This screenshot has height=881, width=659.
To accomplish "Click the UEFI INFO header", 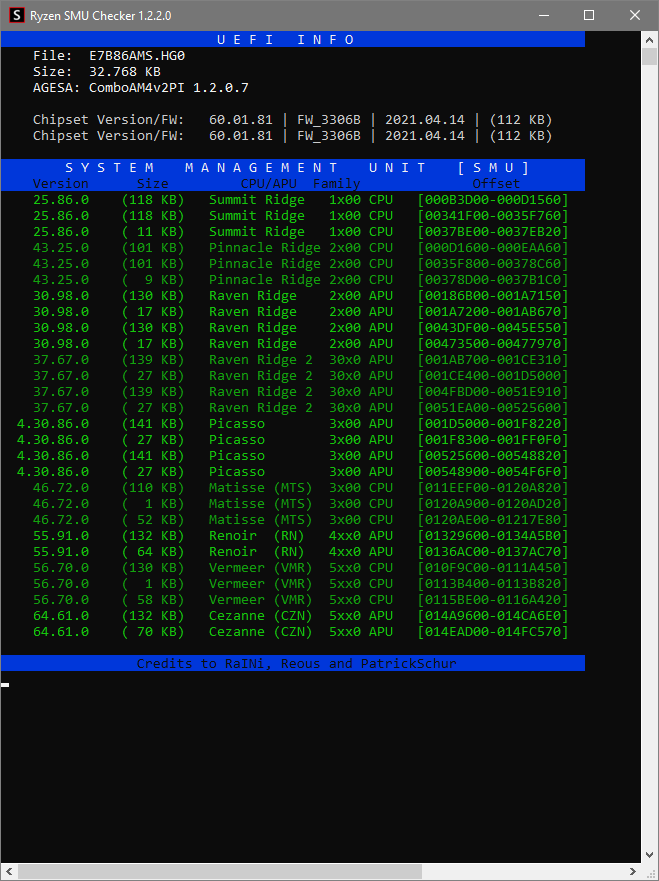I will [x=286, y=39].
